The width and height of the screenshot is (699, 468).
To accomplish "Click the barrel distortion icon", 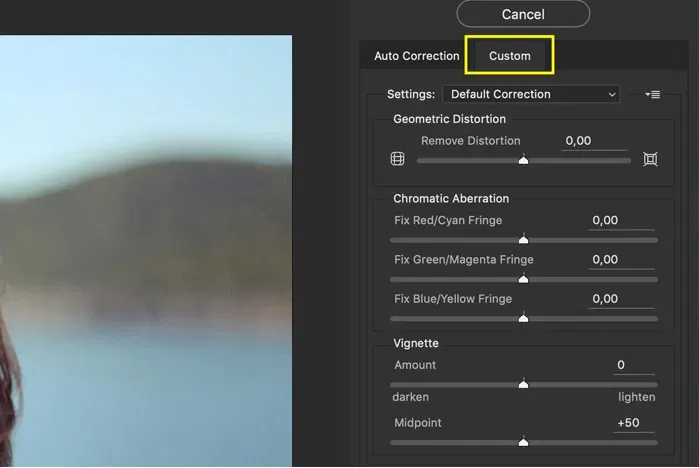I will coord(397,159).
